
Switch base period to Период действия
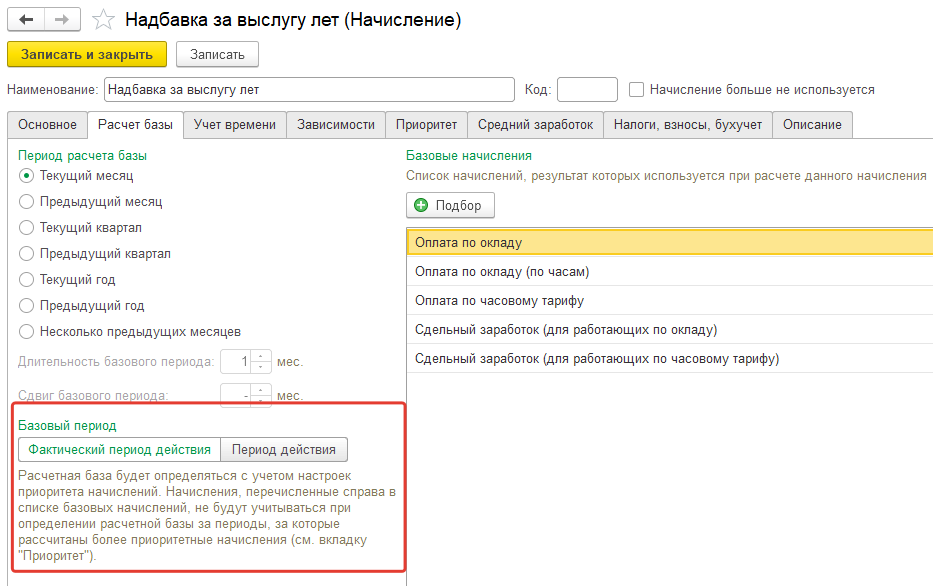click(x=284, y=449)
